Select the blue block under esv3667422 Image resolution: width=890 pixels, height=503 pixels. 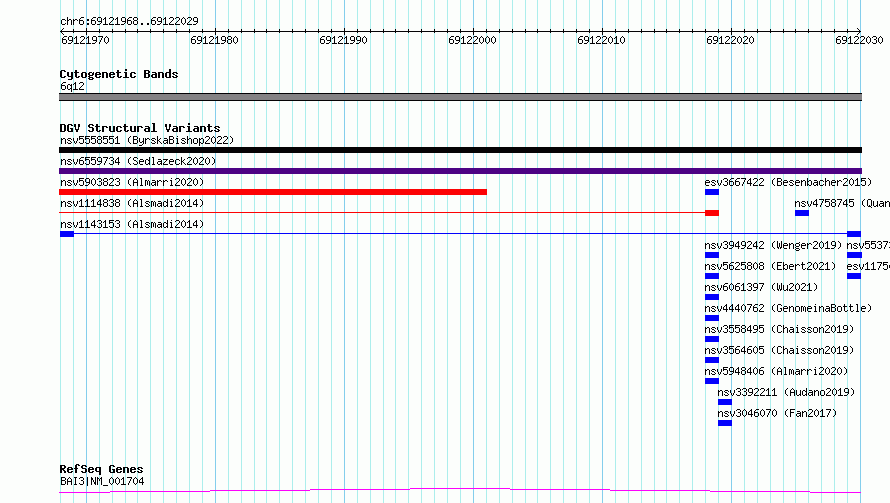pos(712,192)
